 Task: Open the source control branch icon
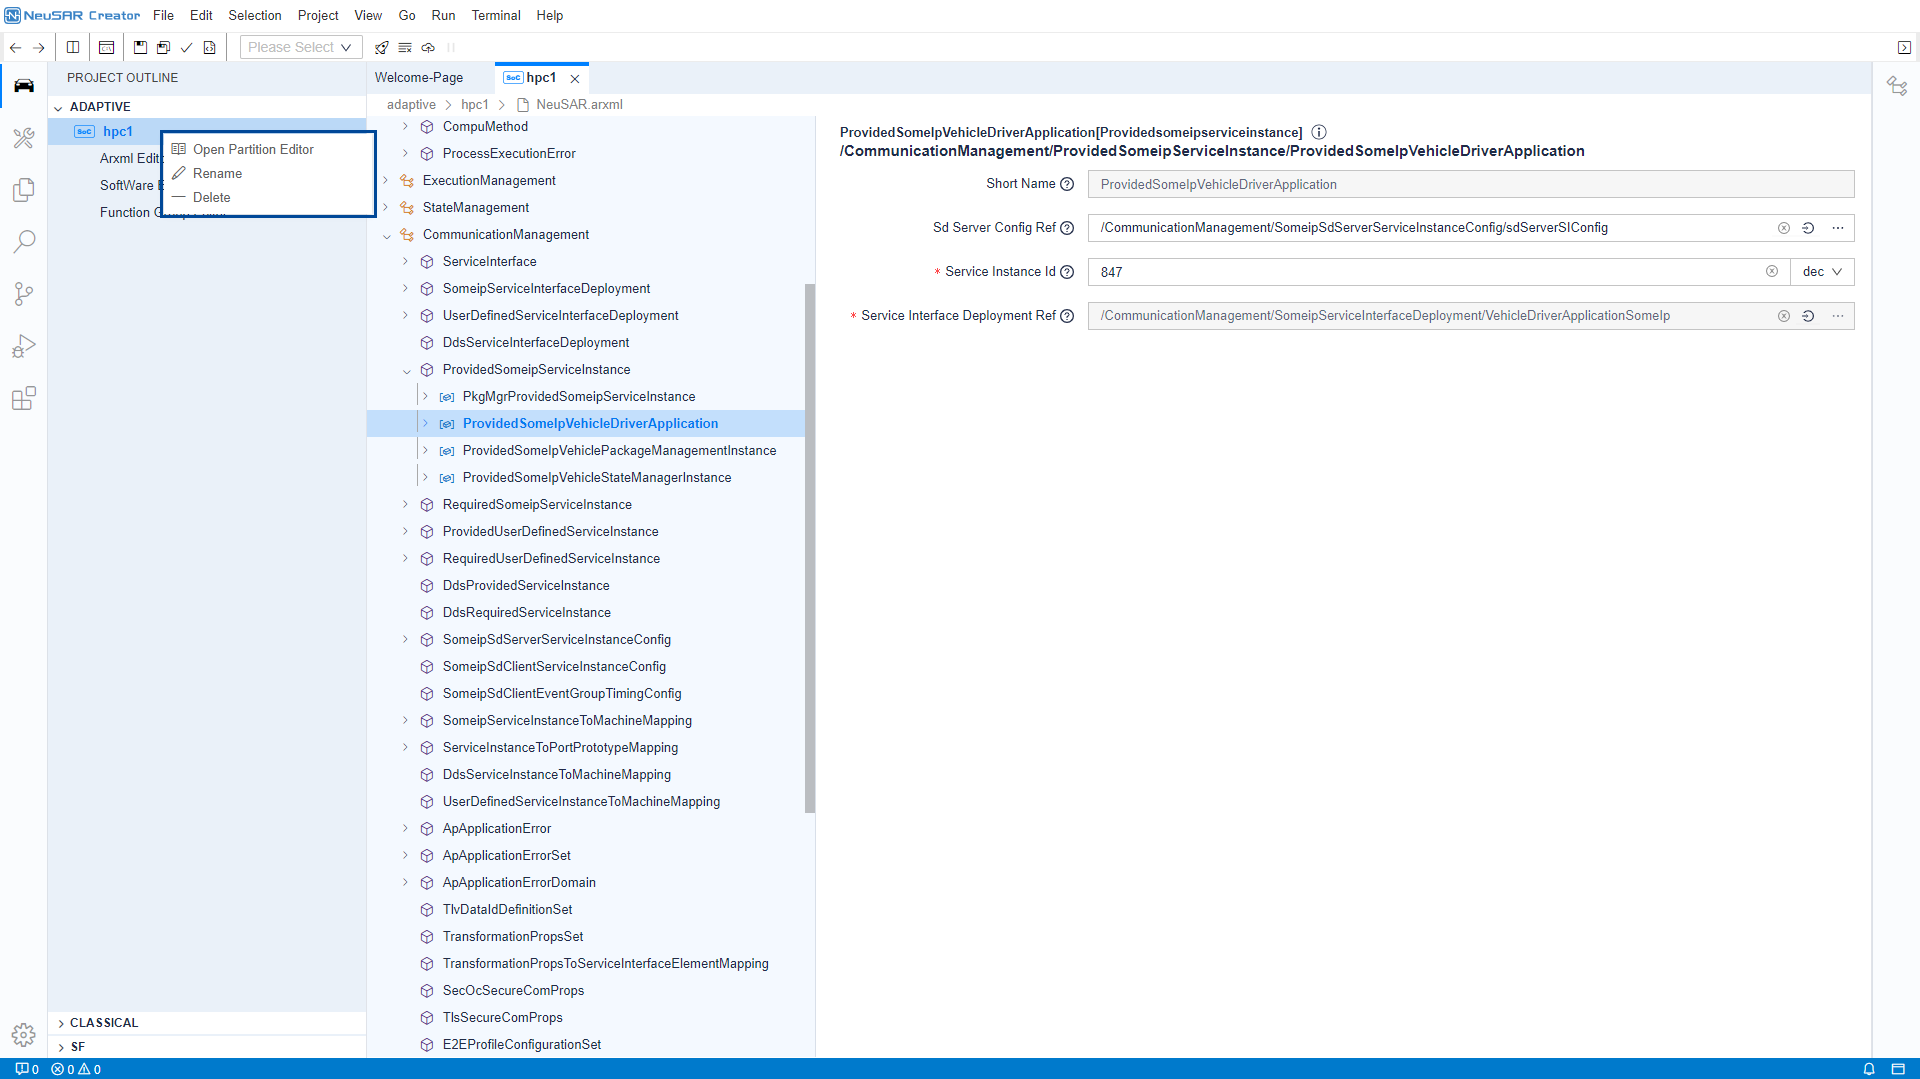point(23,293)
